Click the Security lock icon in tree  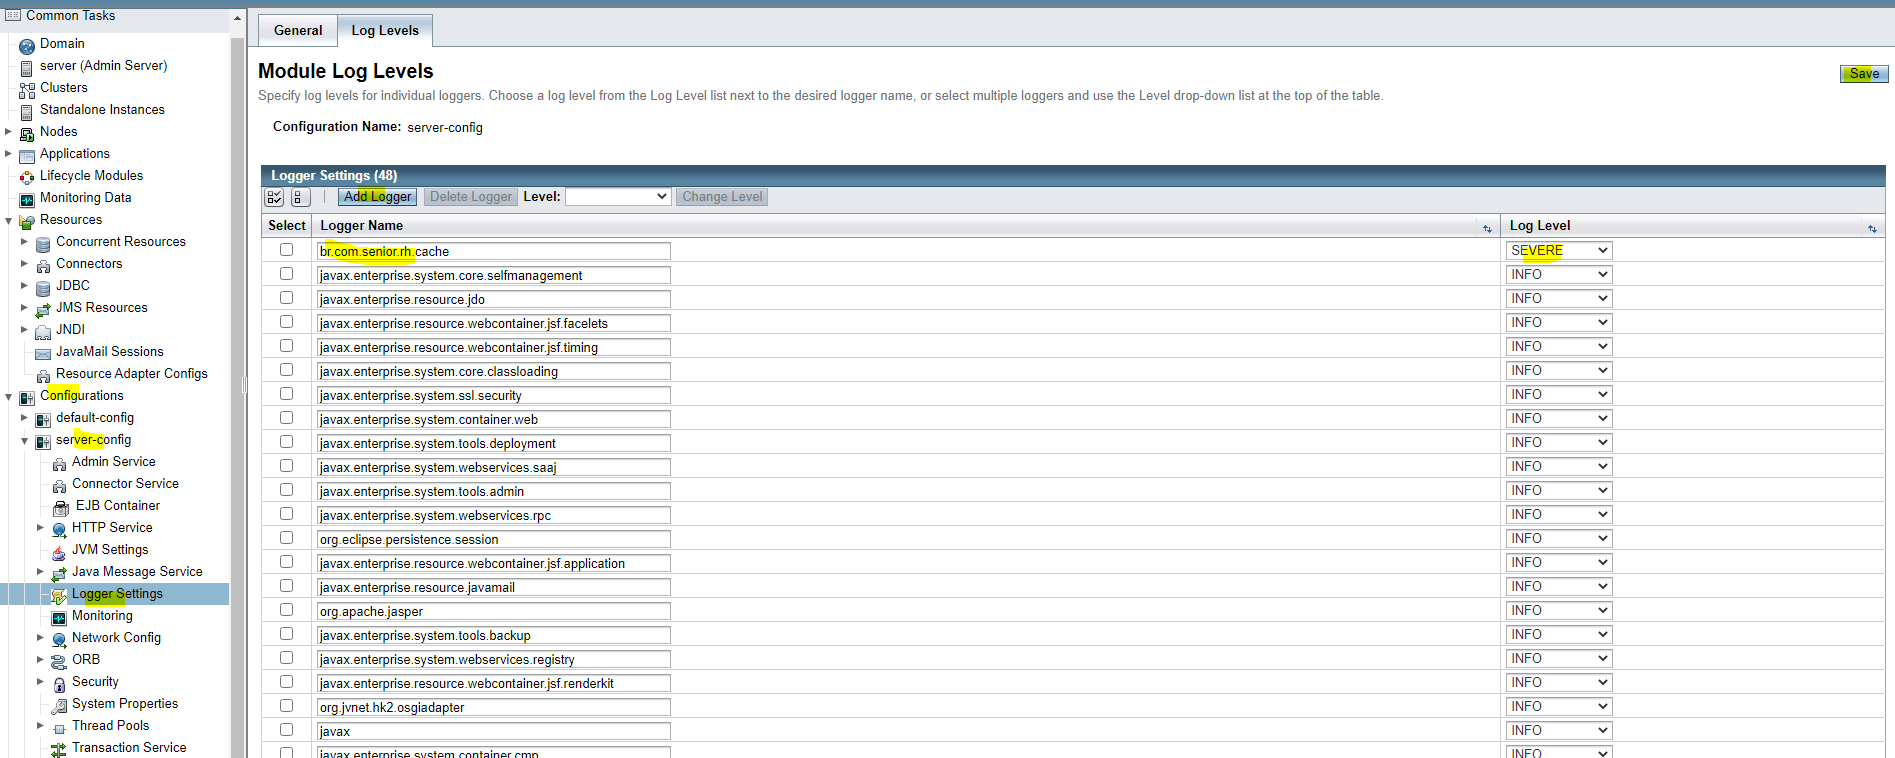coord(59,683)
